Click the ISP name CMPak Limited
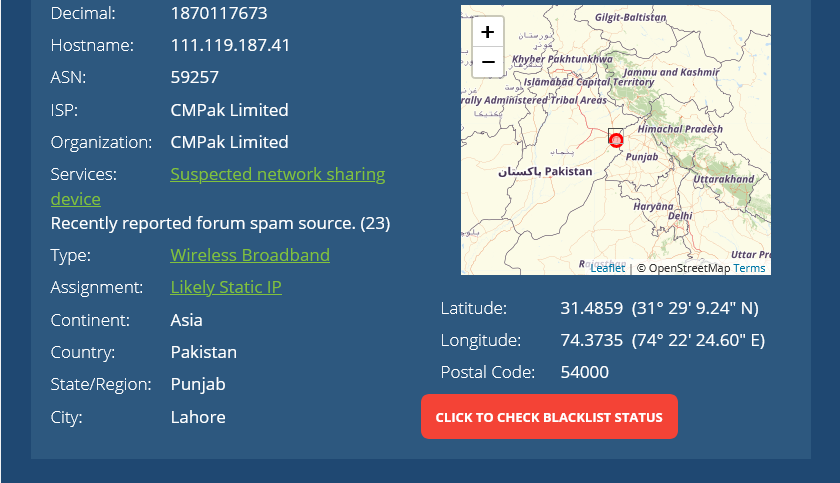The height and width of the screenshot is (483, 840). (229, 110)
